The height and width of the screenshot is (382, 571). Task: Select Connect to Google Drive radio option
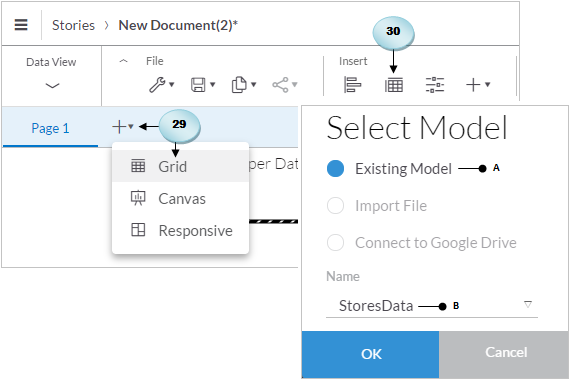tap(335, 243)
